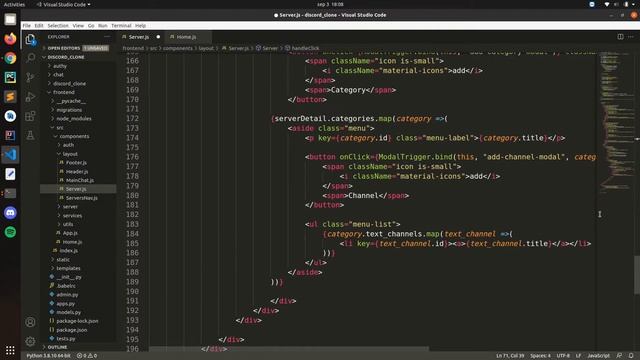Change LF end of line sequence
Image resolution: width=640 pixels, height=360 pixels.
(578, 356)
